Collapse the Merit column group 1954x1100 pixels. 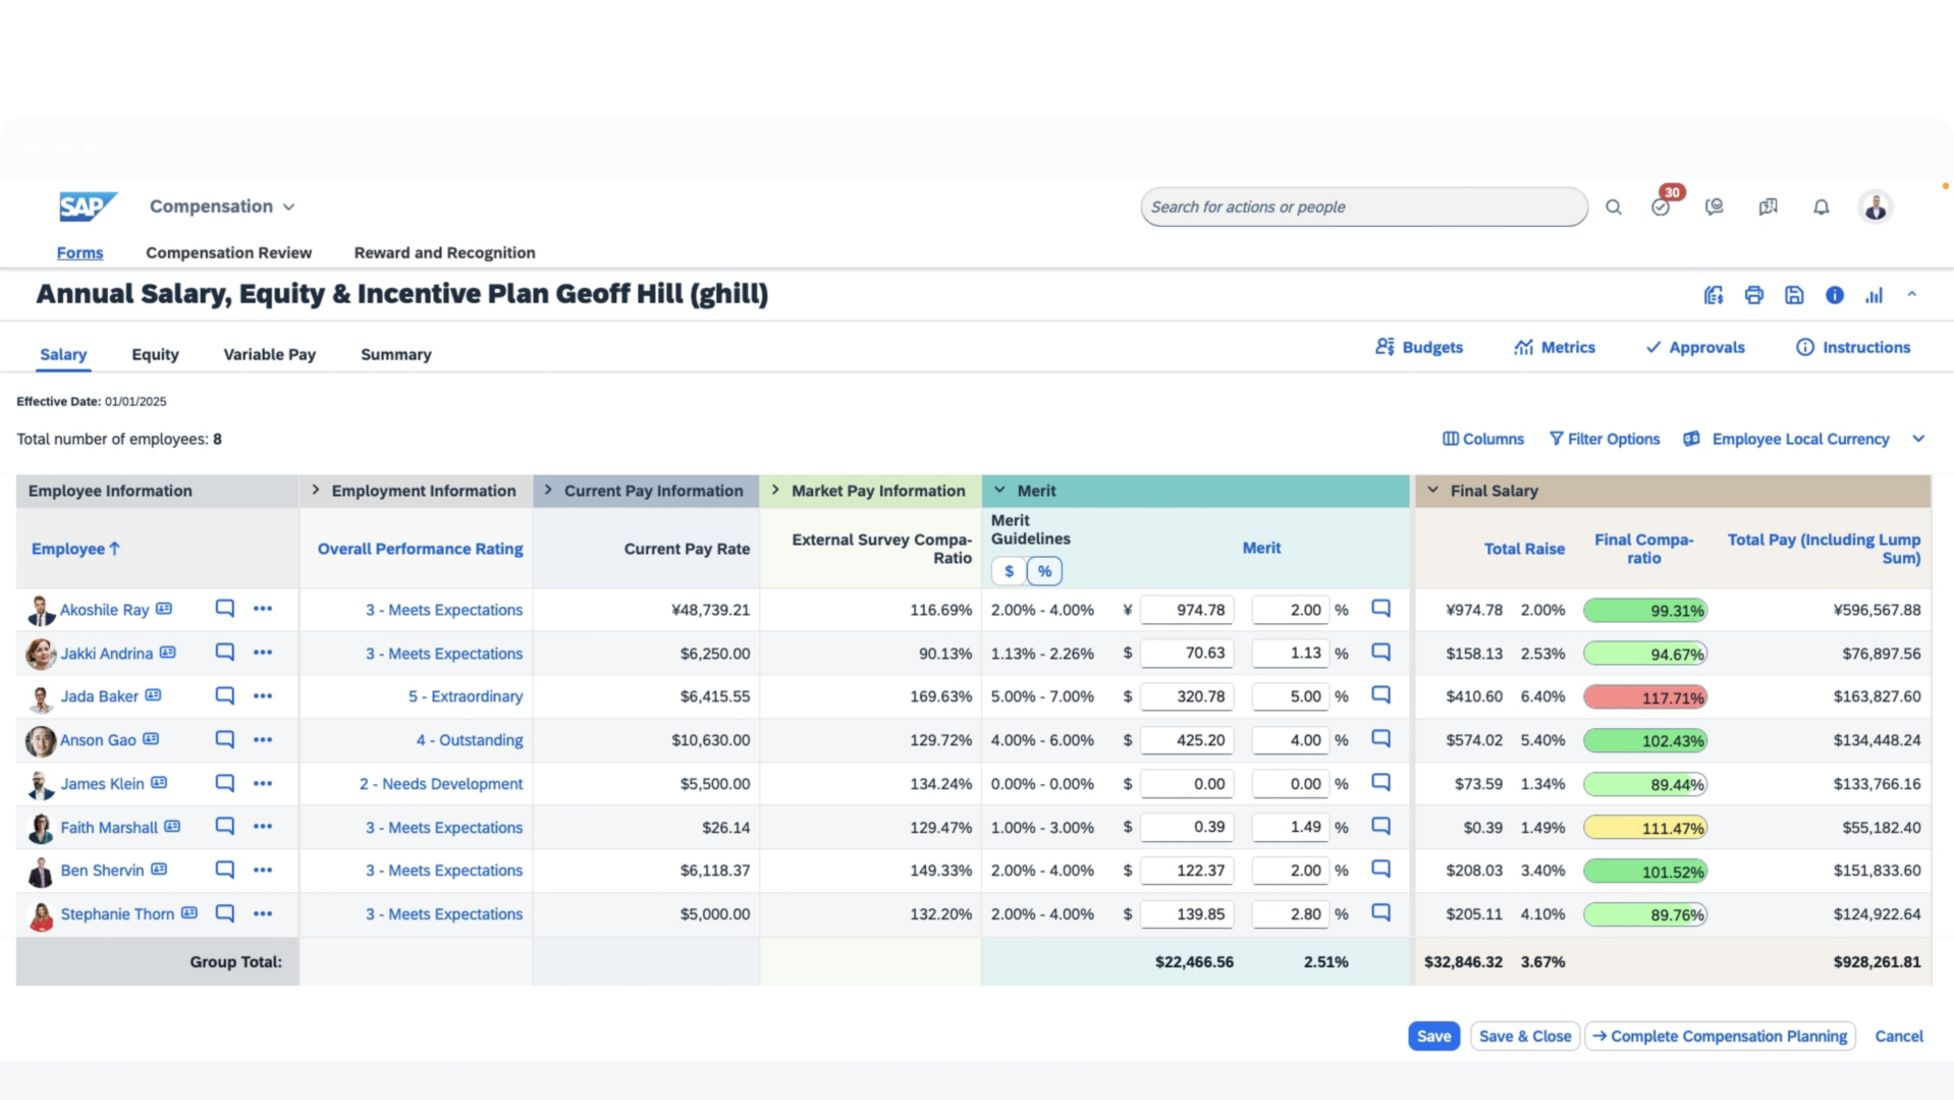click(x=999, y=490)
